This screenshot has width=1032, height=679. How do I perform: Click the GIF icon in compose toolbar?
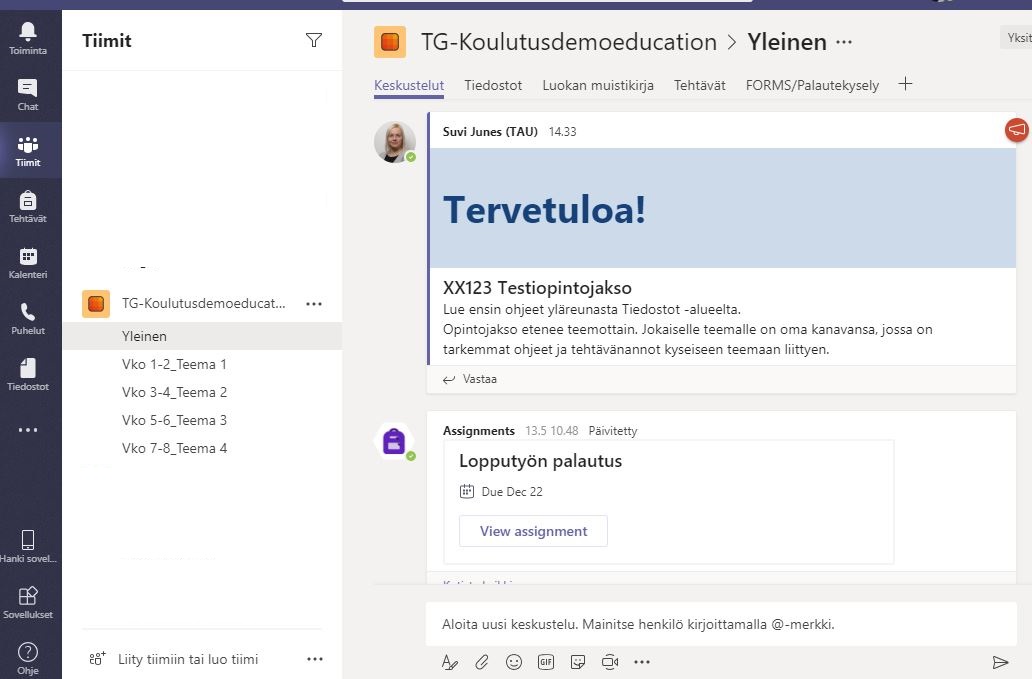point(546,662)
